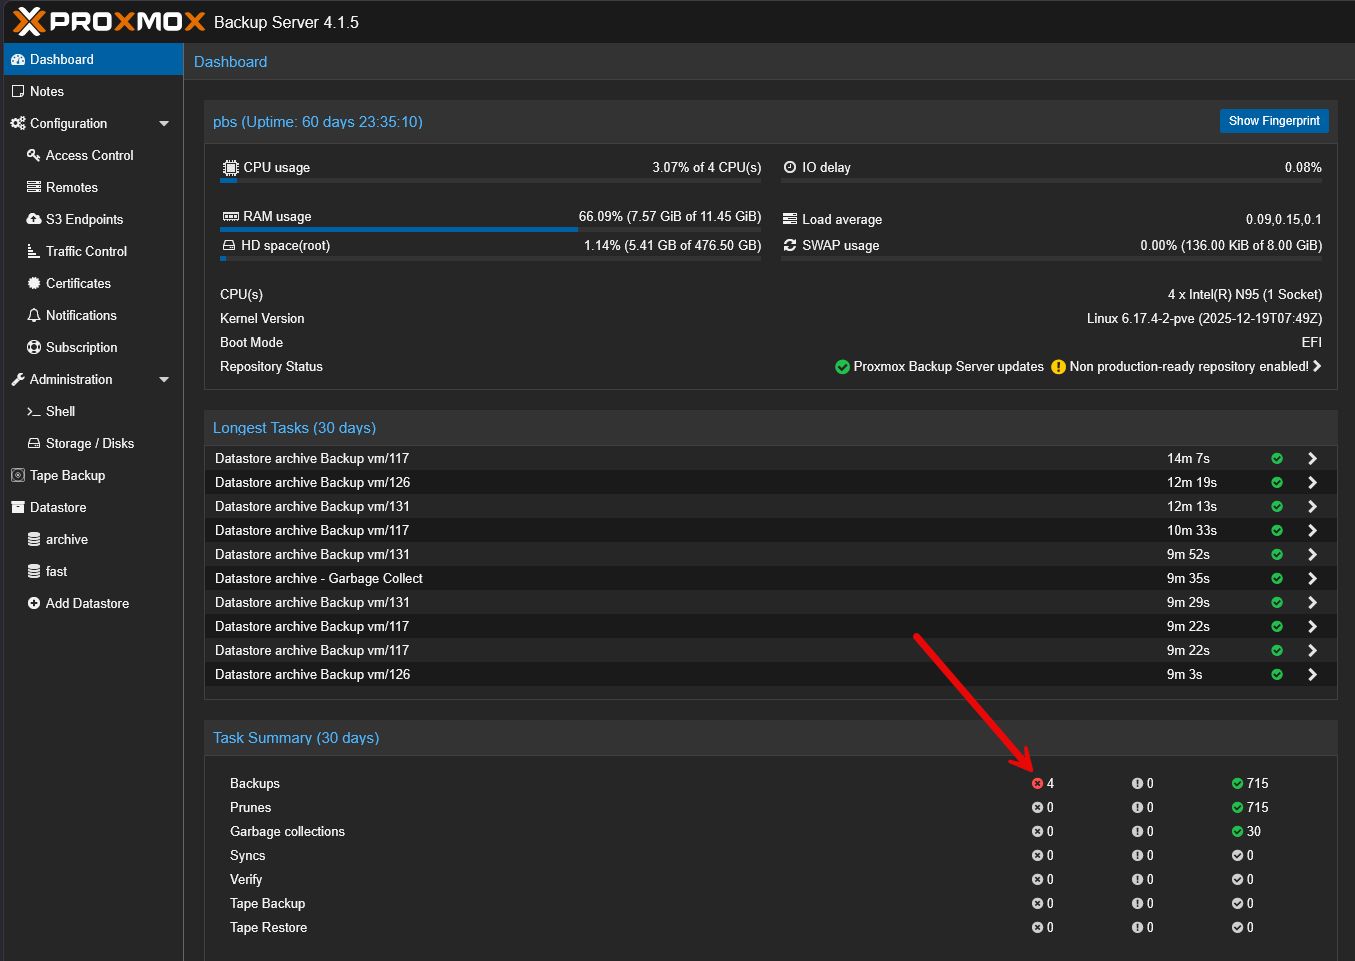This screenshot has width=1355, height=961.
Task: Click the Show Fingerprint button
Action: pyautogui.click(x=1274, y=121)
